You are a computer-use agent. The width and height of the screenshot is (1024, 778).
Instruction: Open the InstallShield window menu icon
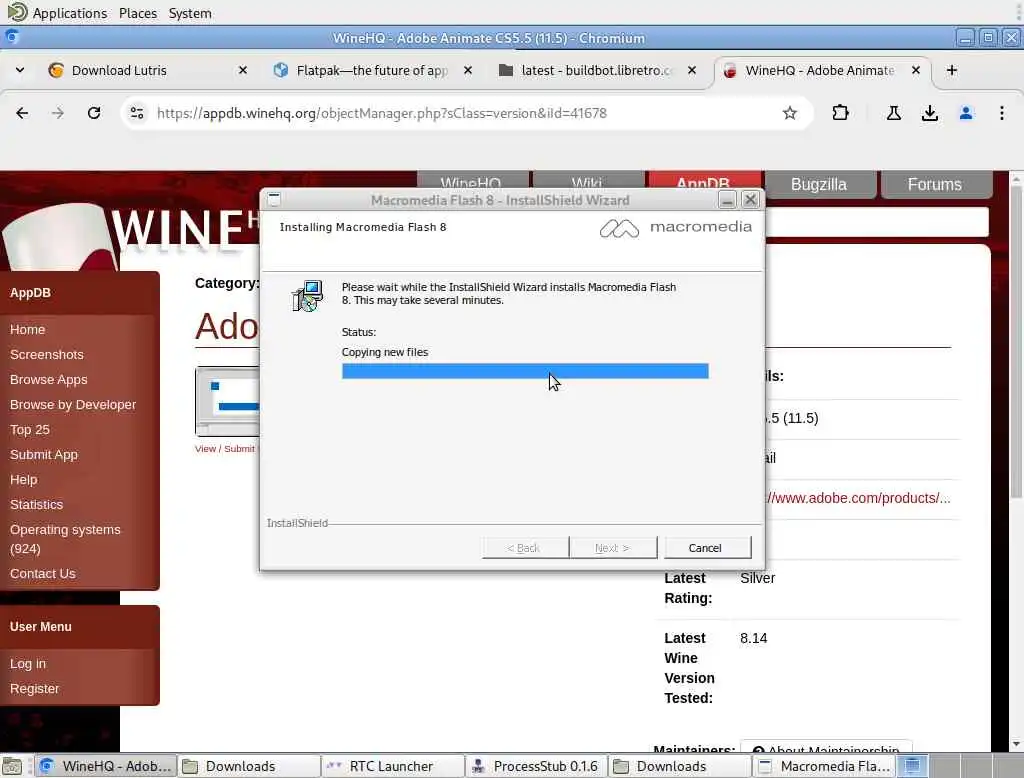[x=274, y=199]
